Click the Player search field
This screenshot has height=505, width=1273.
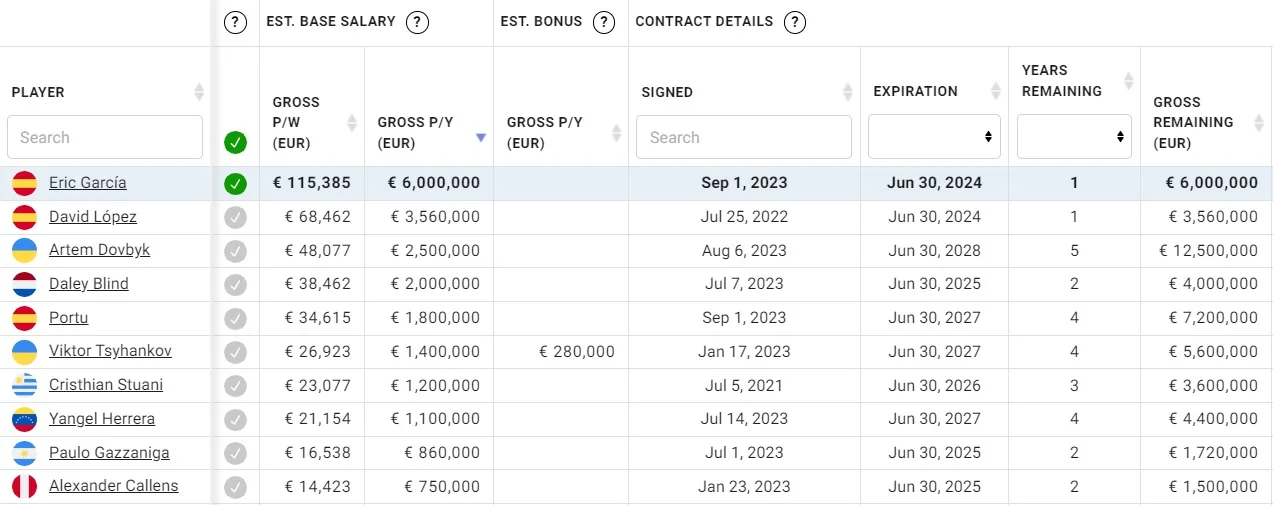coord(105,137)
